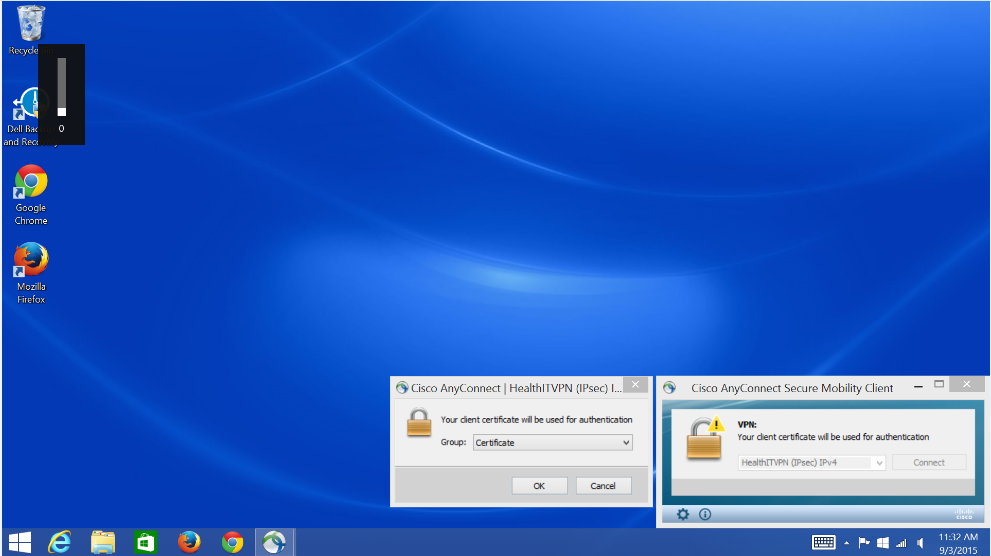Open the Action Center flag icon
The image size is (991, 556).
(x=864, y=542)
